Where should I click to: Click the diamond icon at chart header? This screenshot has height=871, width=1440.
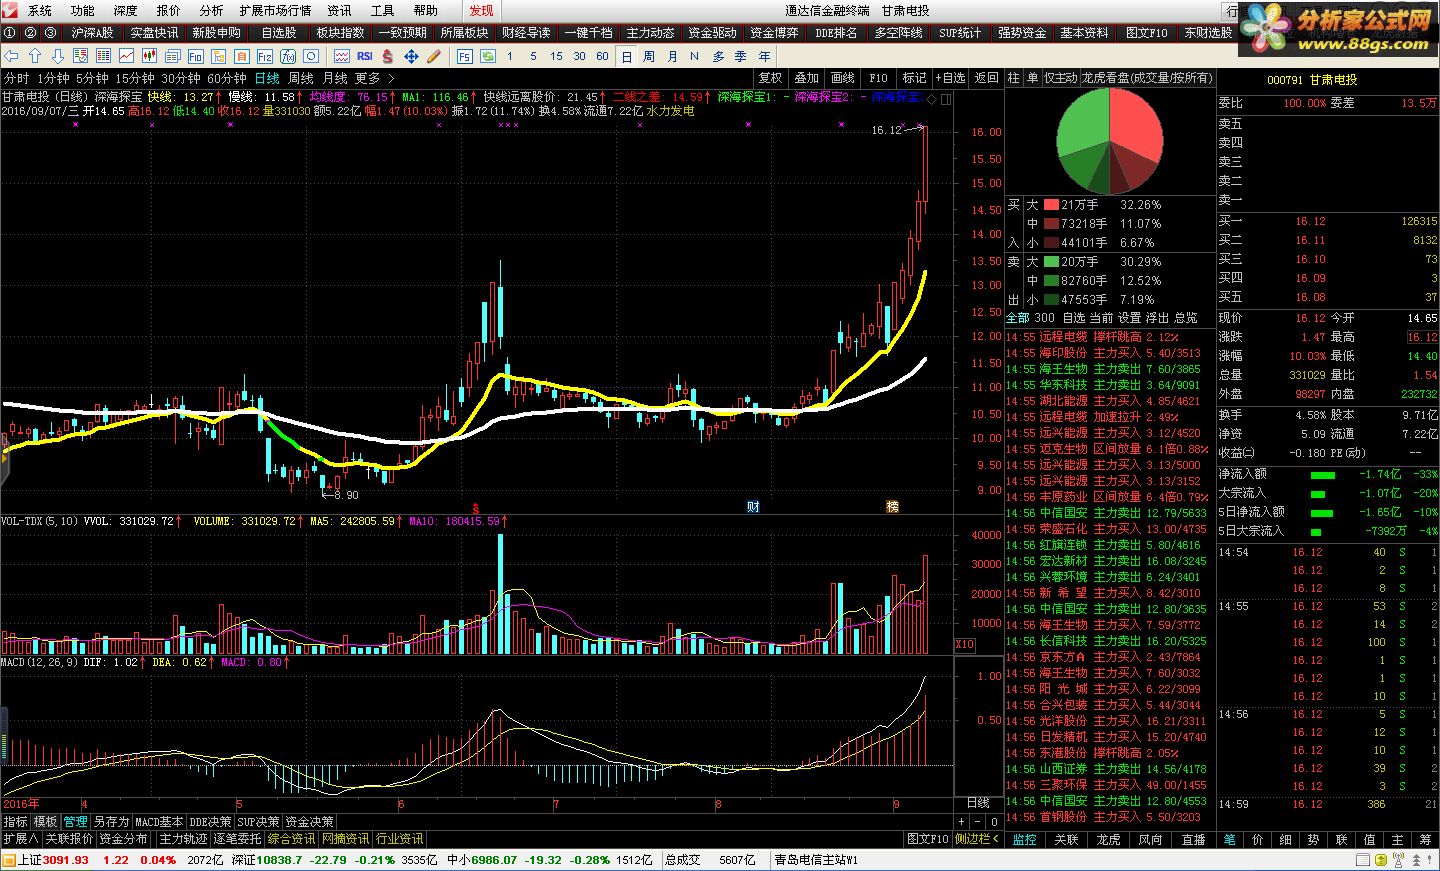(x=931, y=99)
